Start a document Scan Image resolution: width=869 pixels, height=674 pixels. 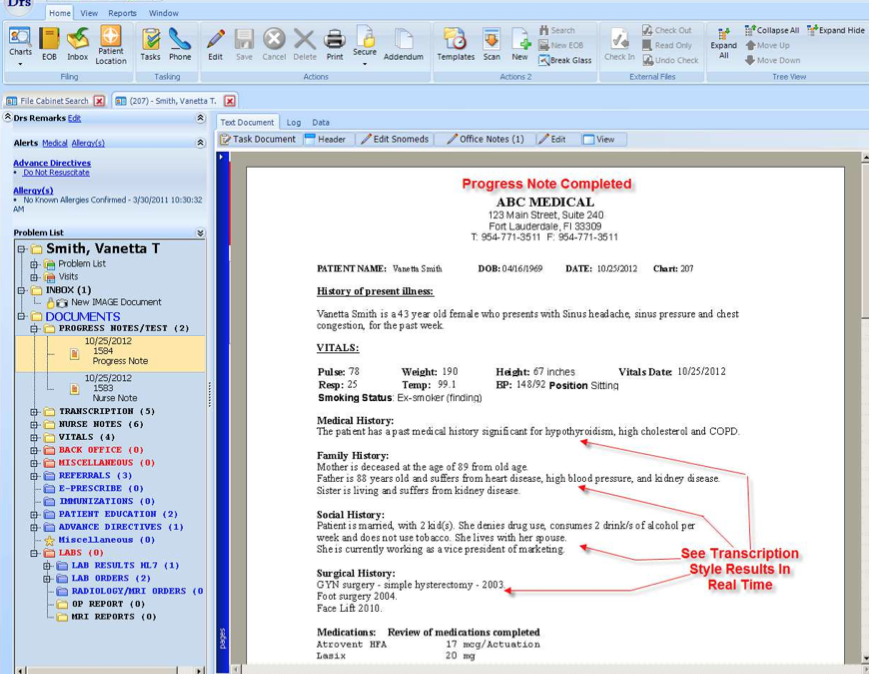pos(489,41)
